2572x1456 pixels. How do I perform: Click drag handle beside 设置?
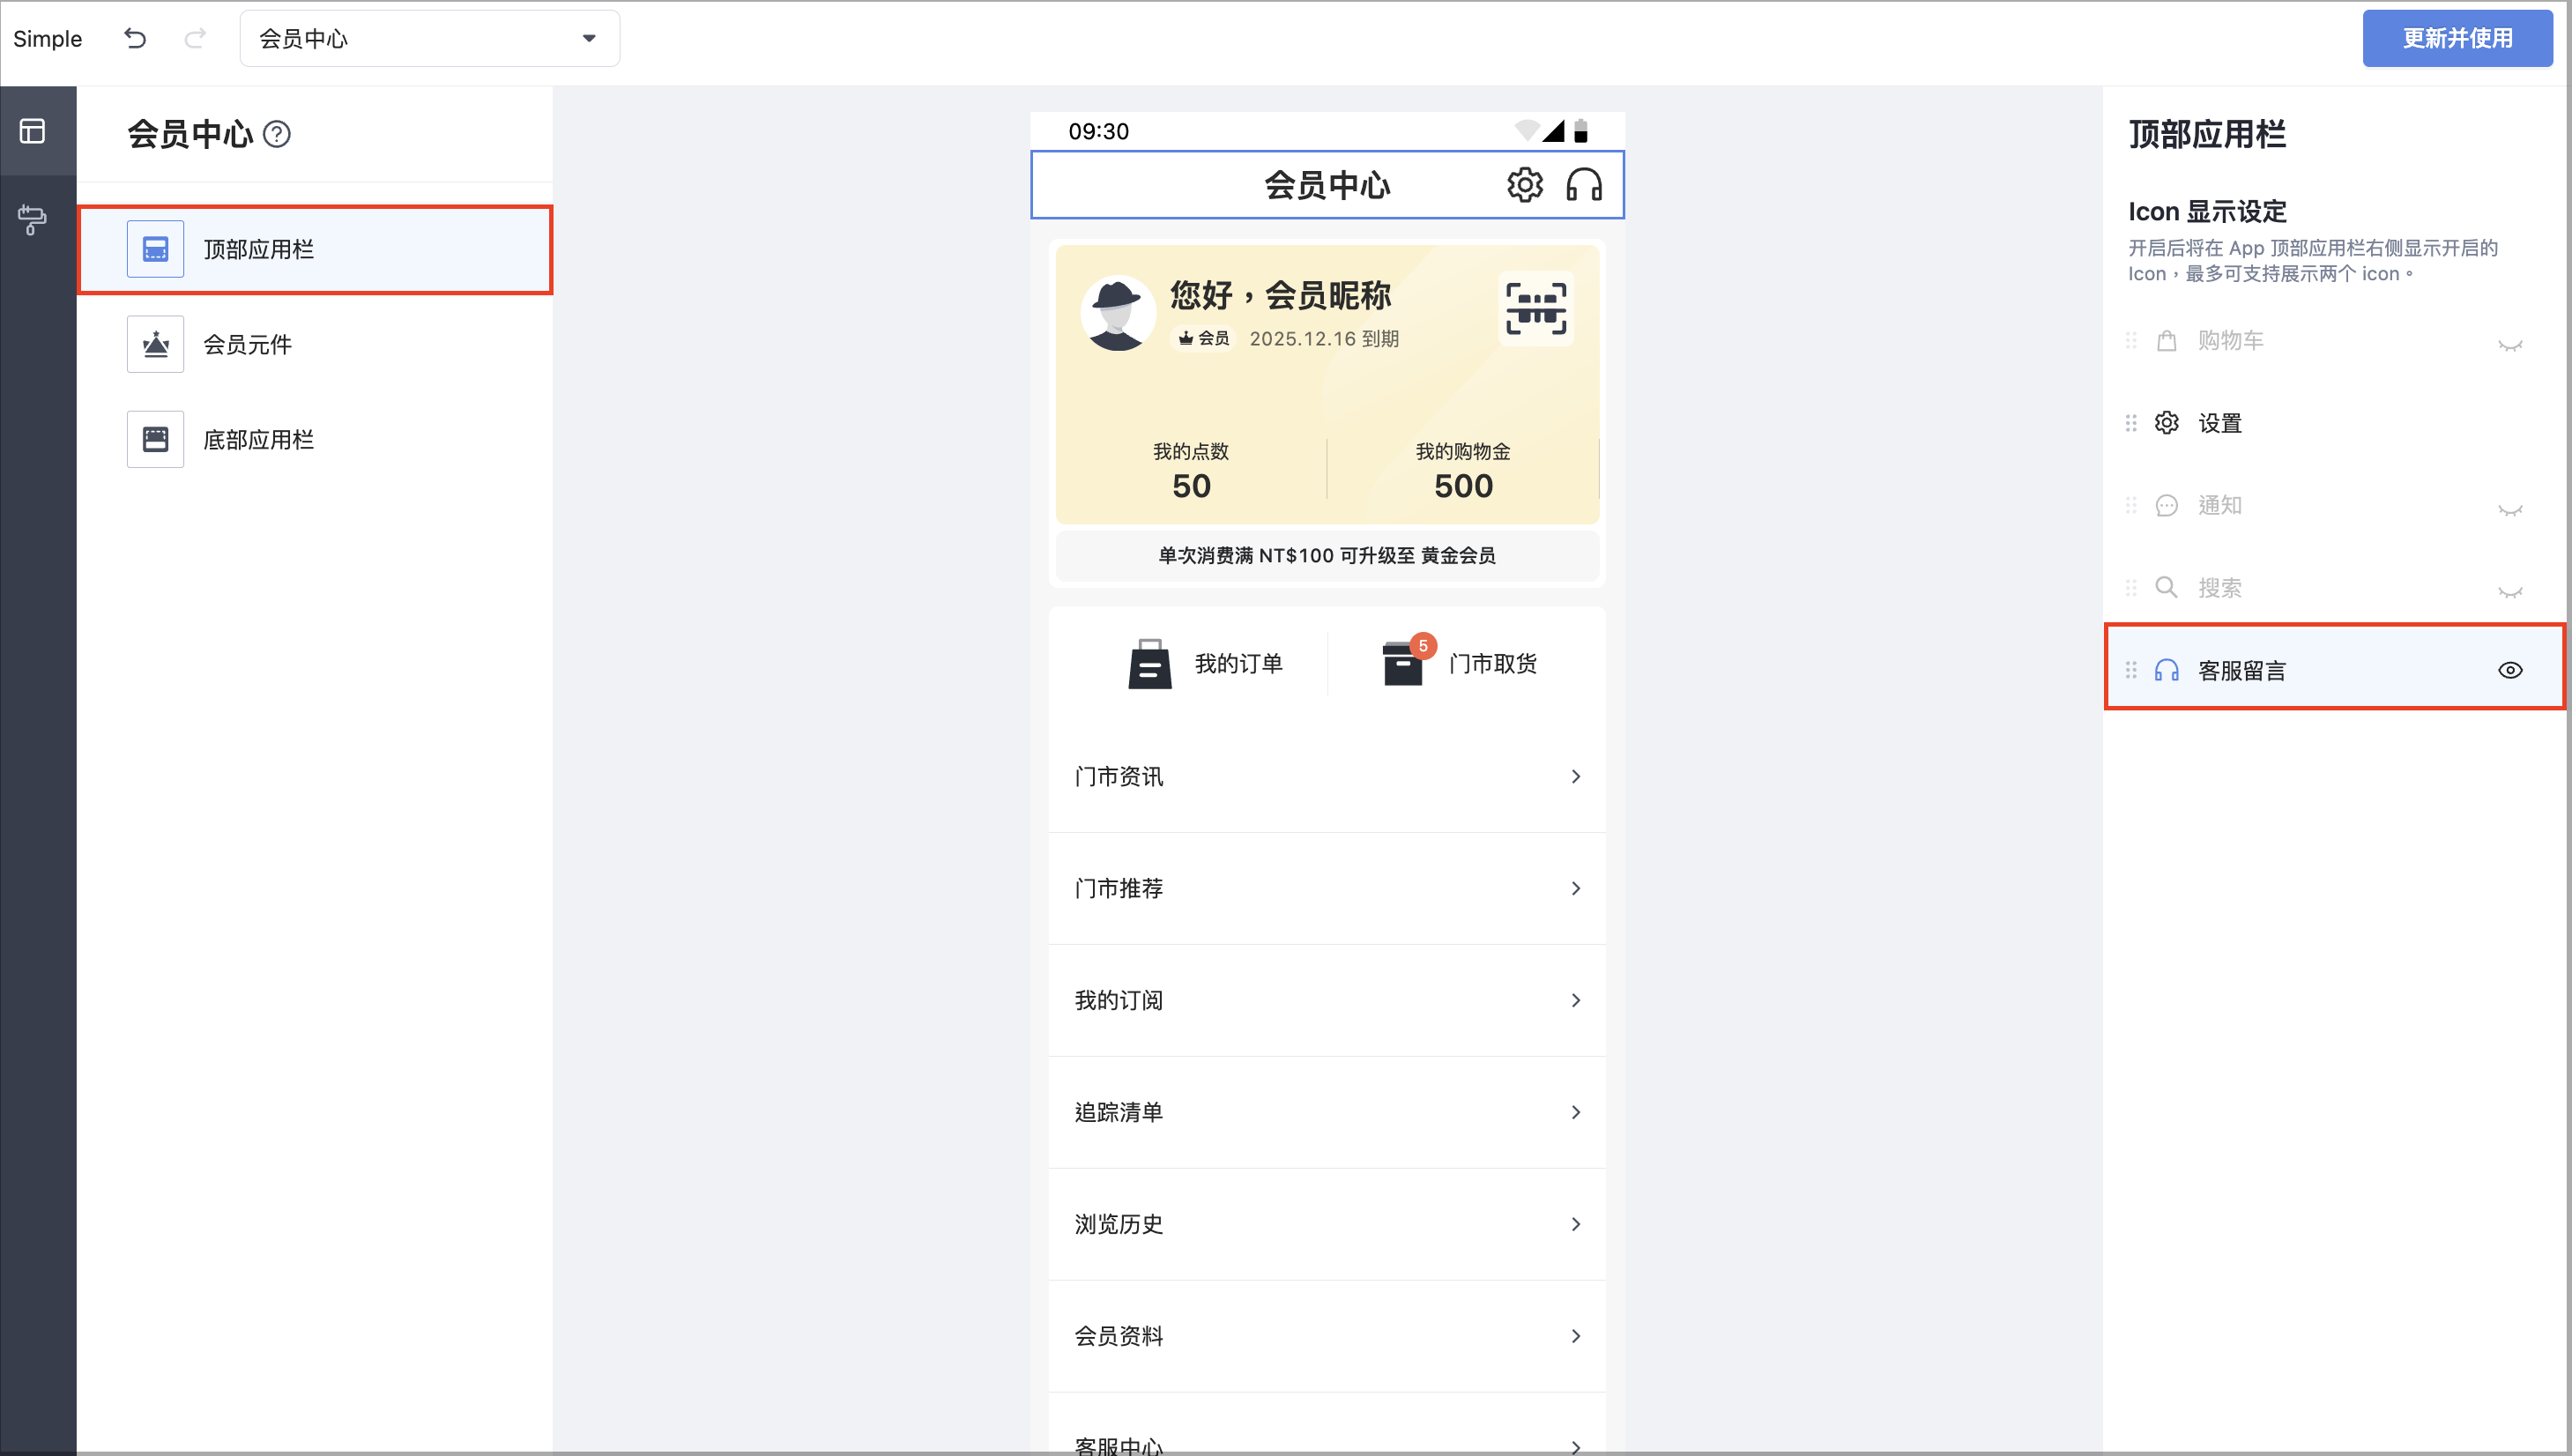[x=2131, y=423]
